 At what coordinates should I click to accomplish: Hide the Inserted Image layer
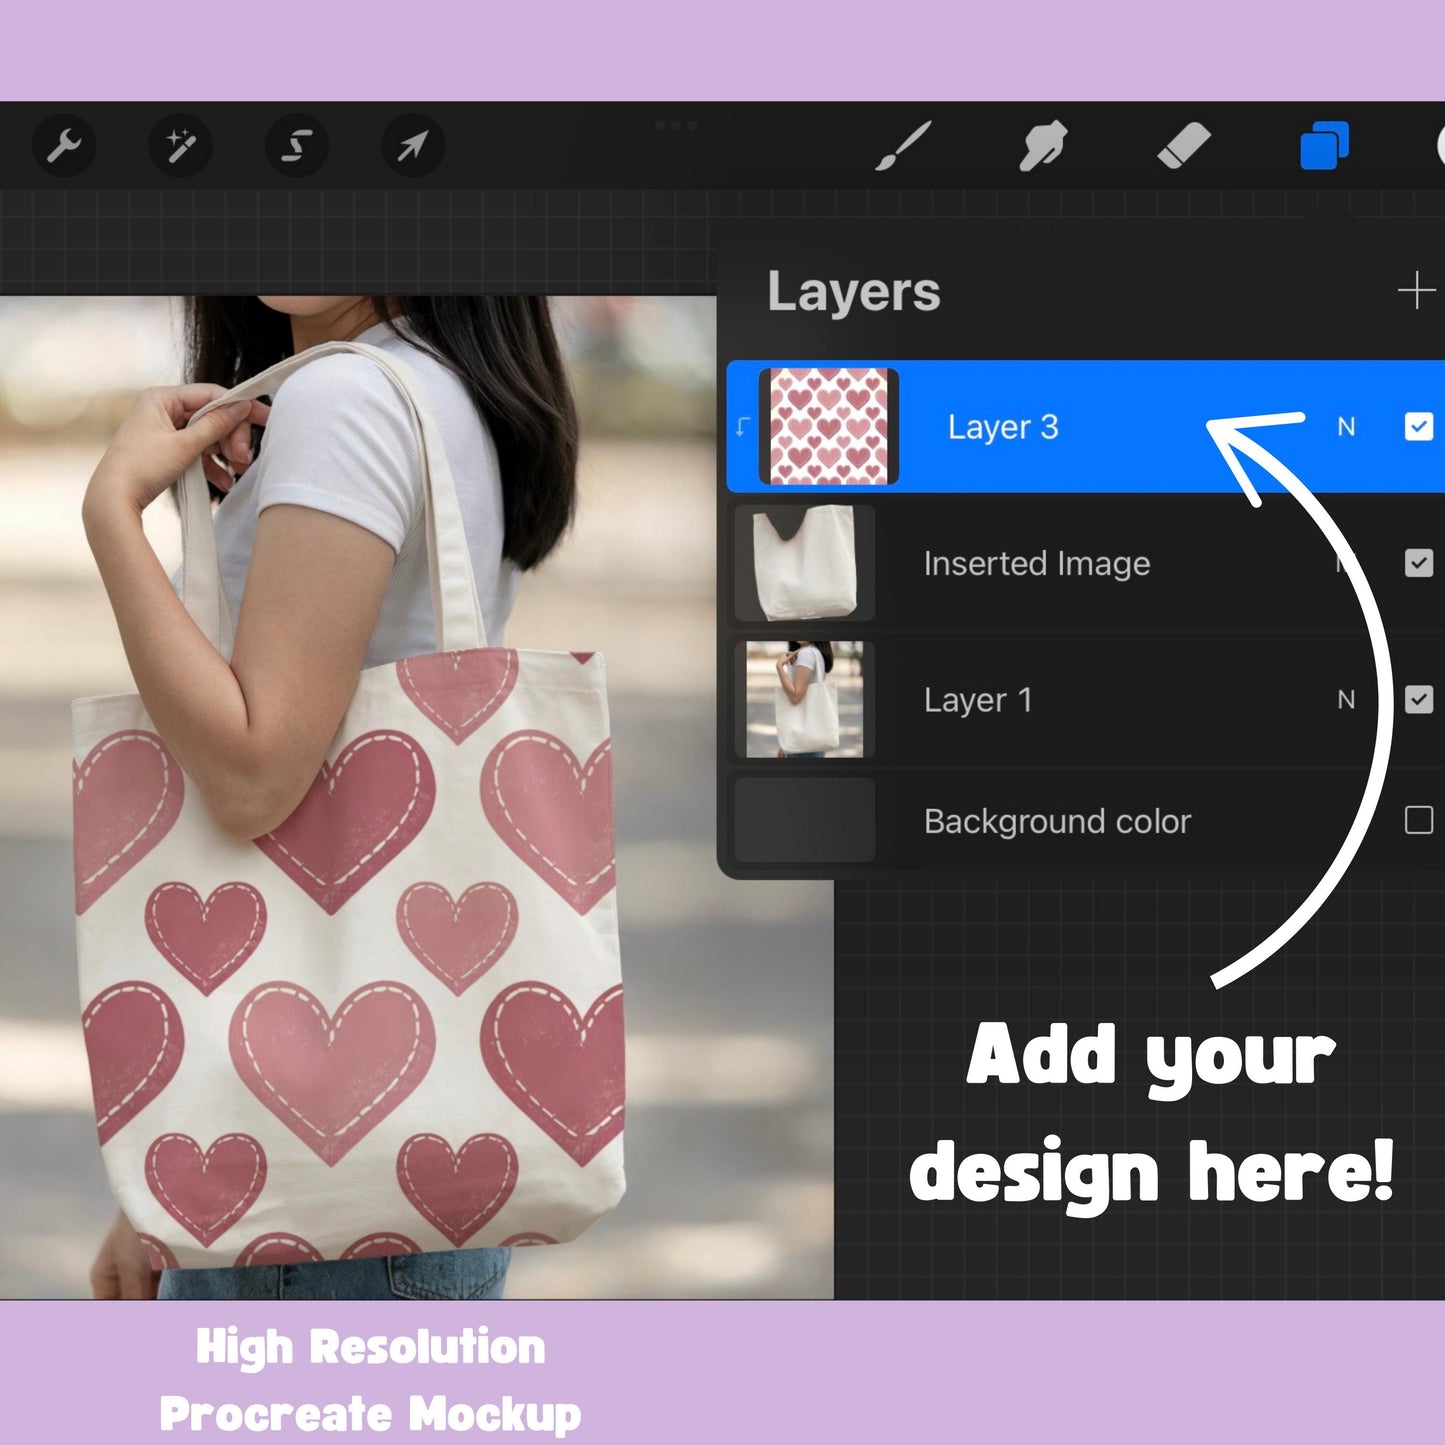coord(1420,562)
